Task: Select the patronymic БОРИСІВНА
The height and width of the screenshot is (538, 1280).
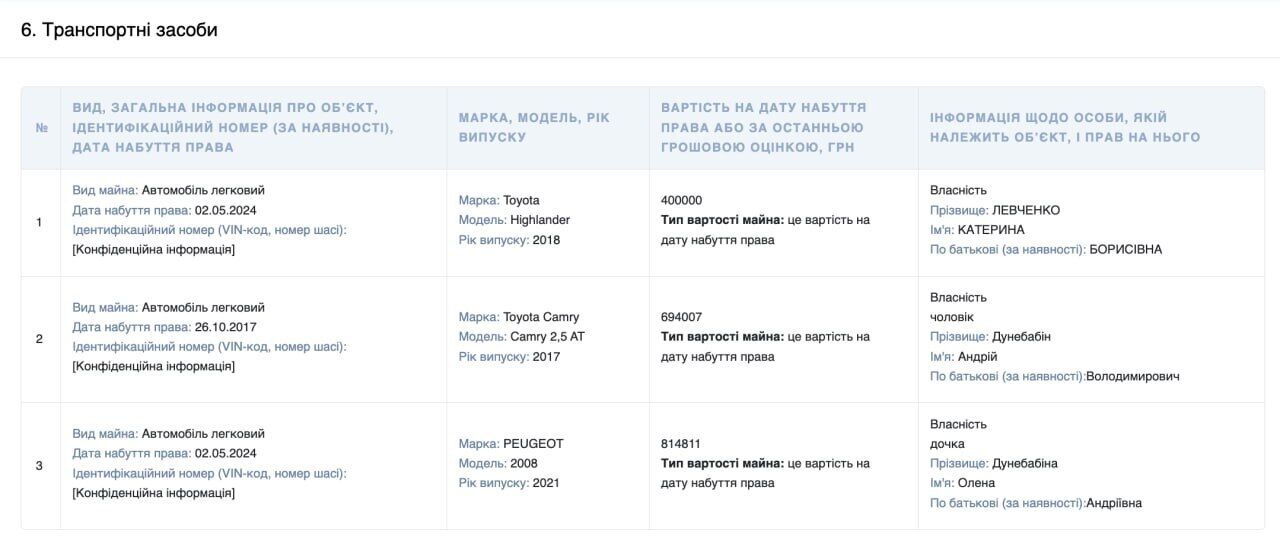Action: pyautogui.click(x=1126, y=250)
